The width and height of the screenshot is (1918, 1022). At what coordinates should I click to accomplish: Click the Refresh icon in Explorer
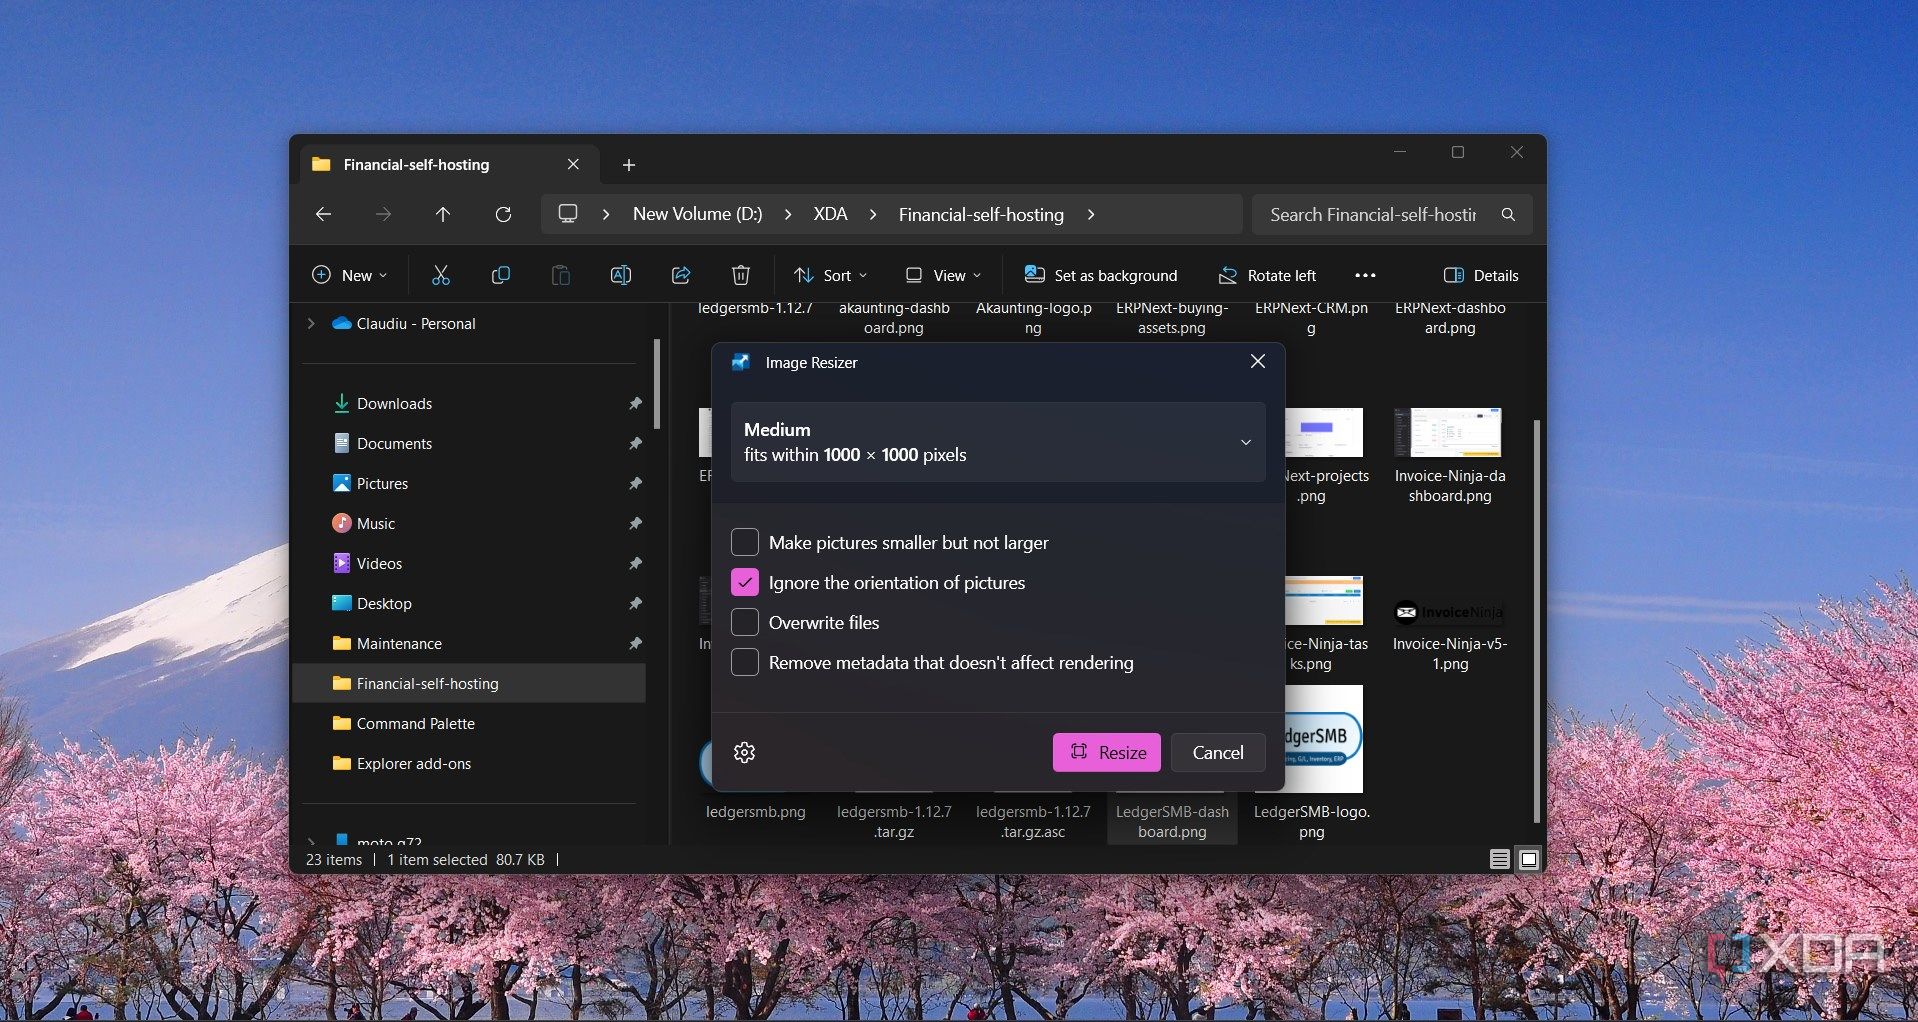(503, 214)
